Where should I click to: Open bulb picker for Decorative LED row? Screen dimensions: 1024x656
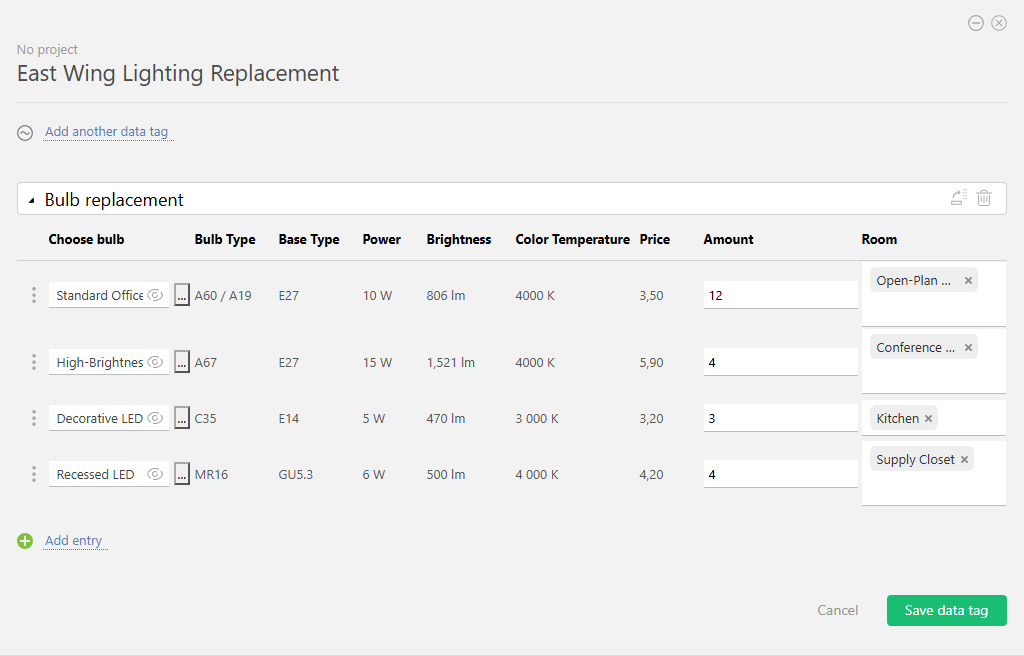pyautogui.click(x=182, y=418)
